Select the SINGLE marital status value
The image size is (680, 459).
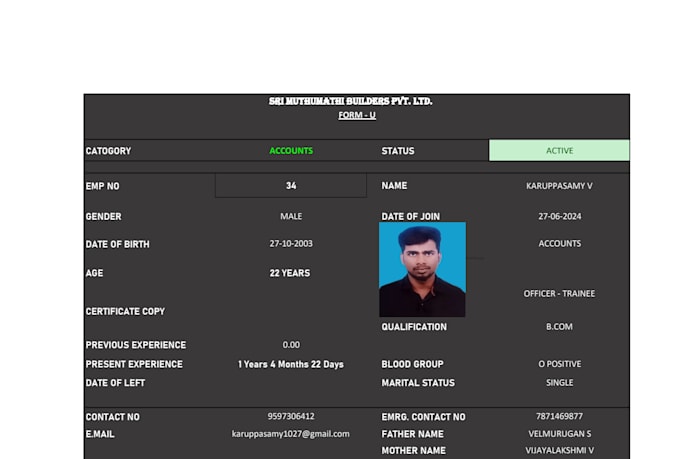(559, 382)
